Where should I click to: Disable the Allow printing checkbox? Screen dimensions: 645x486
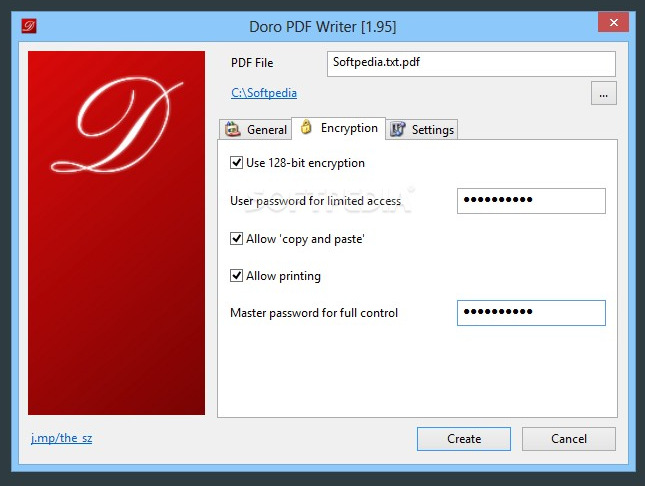[236, 275]
